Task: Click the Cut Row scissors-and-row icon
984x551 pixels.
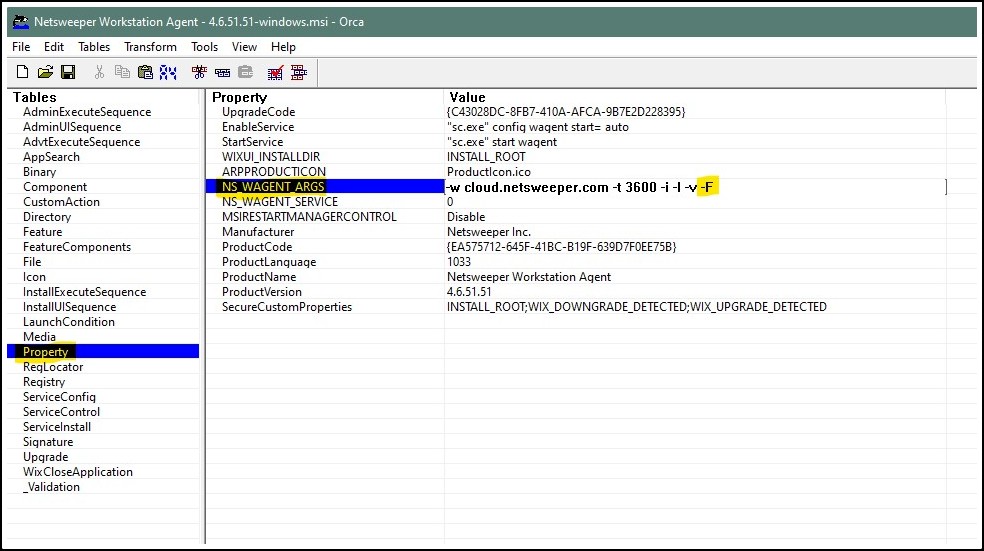Action: pos(200,72)
